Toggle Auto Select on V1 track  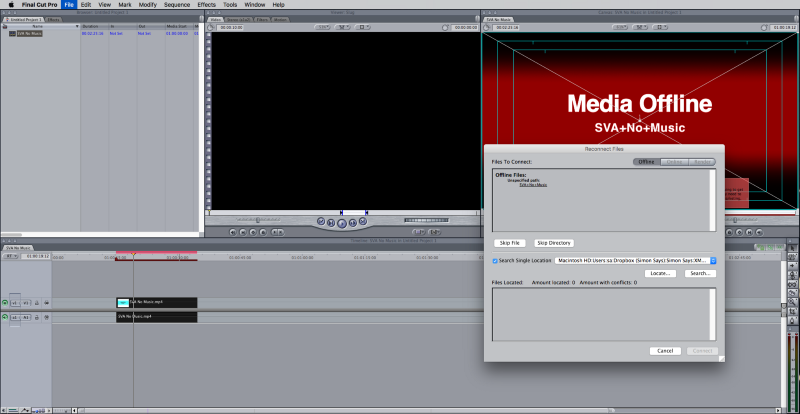(46, 303)
